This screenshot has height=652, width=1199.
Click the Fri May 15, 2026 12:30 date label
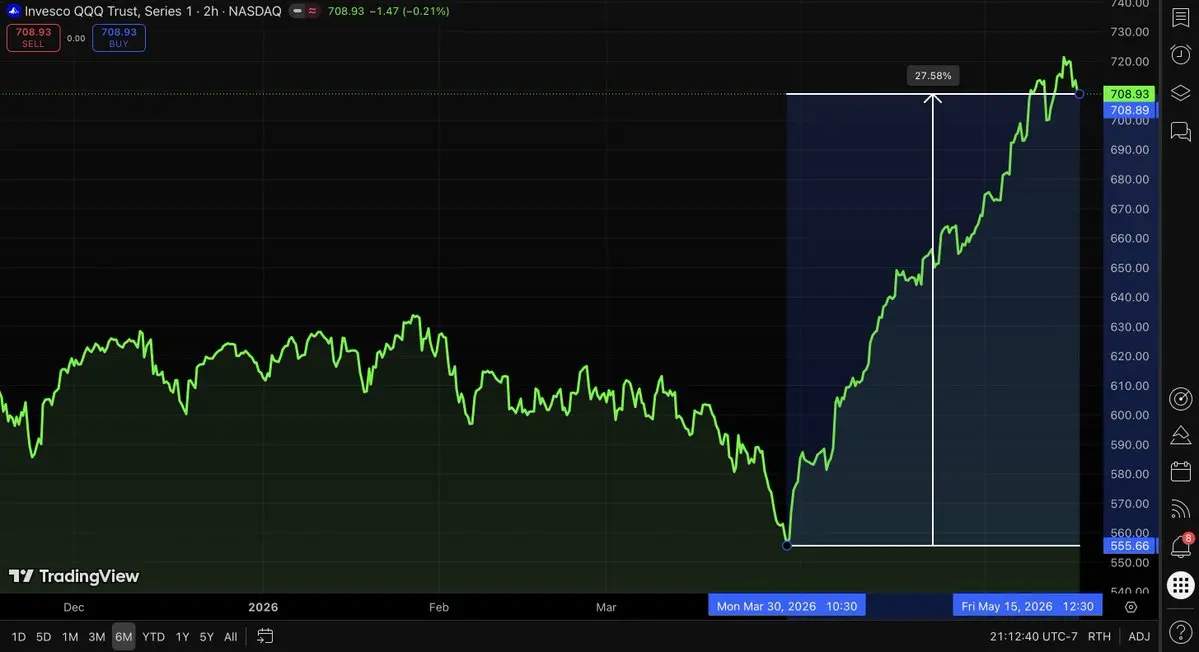tap(1027, 606)
